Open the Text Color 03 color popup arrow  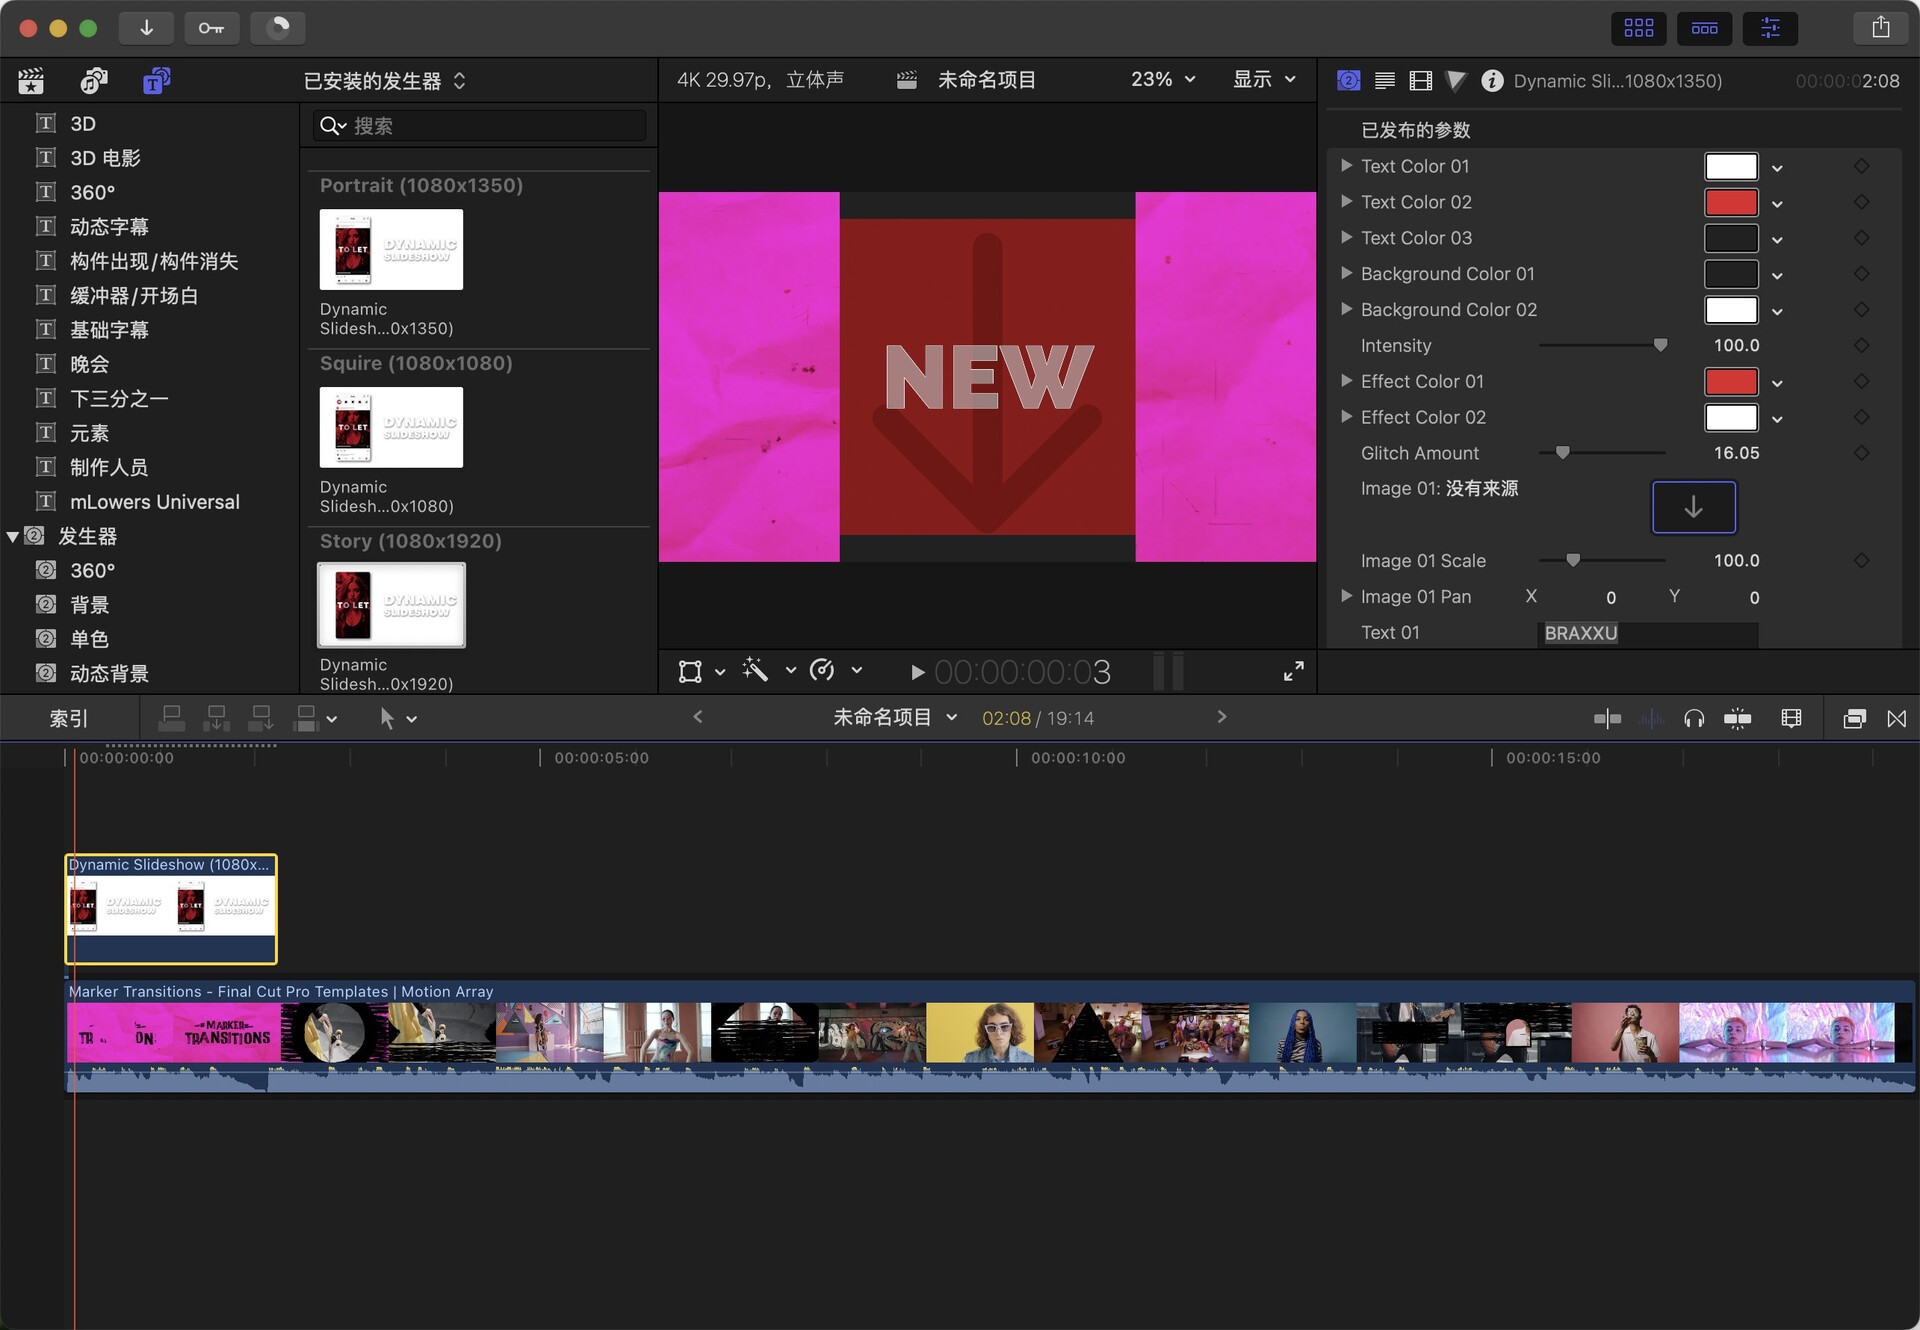coord(1777,240)
